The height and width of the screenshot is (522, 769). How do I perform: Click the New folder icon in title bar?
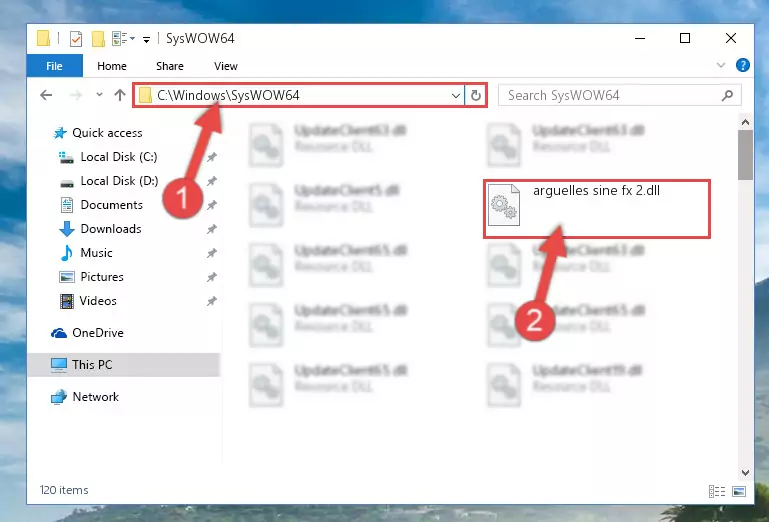point(99,38)
